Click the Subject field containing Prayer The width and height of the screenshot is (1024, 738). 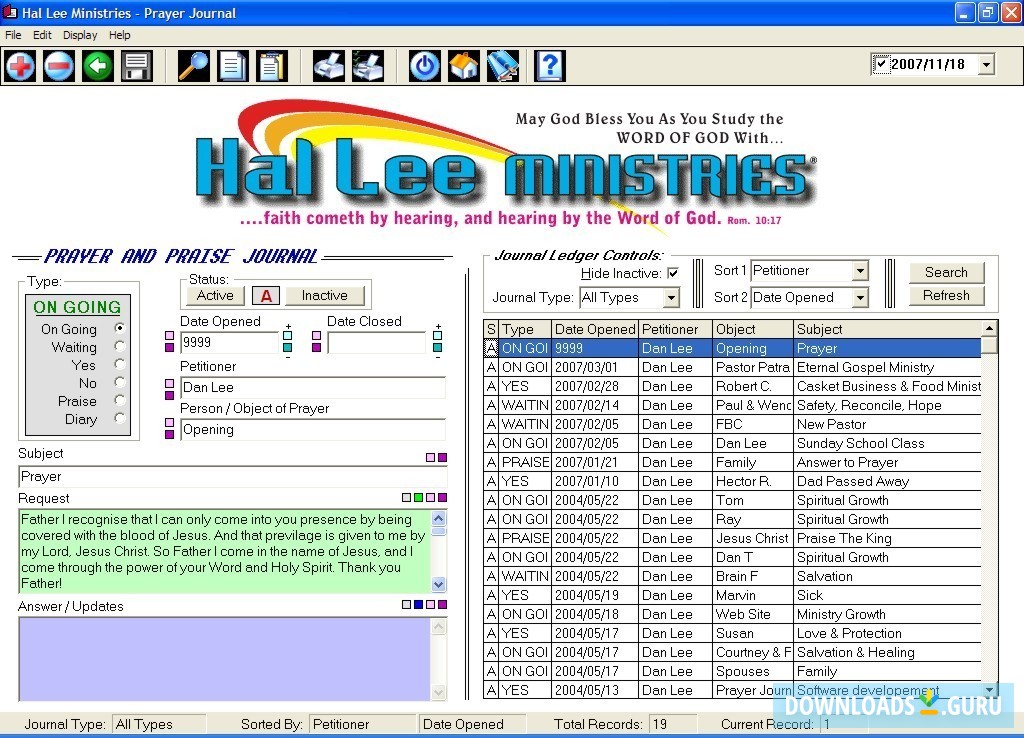tap(232, 477)
